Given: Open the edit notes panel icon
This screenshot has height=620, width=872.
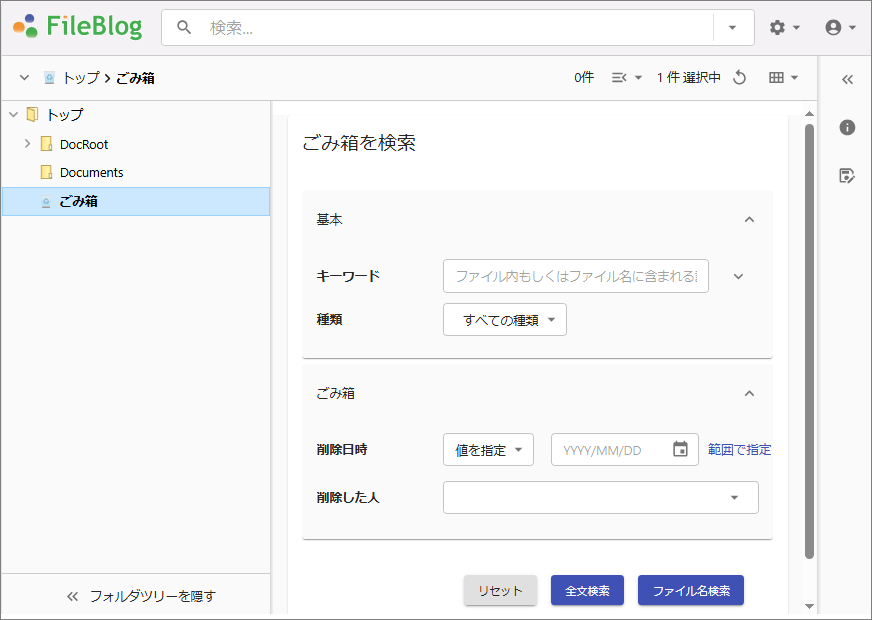Looking at the screenshot, I should pyautogui.click(x=847, y=176).
